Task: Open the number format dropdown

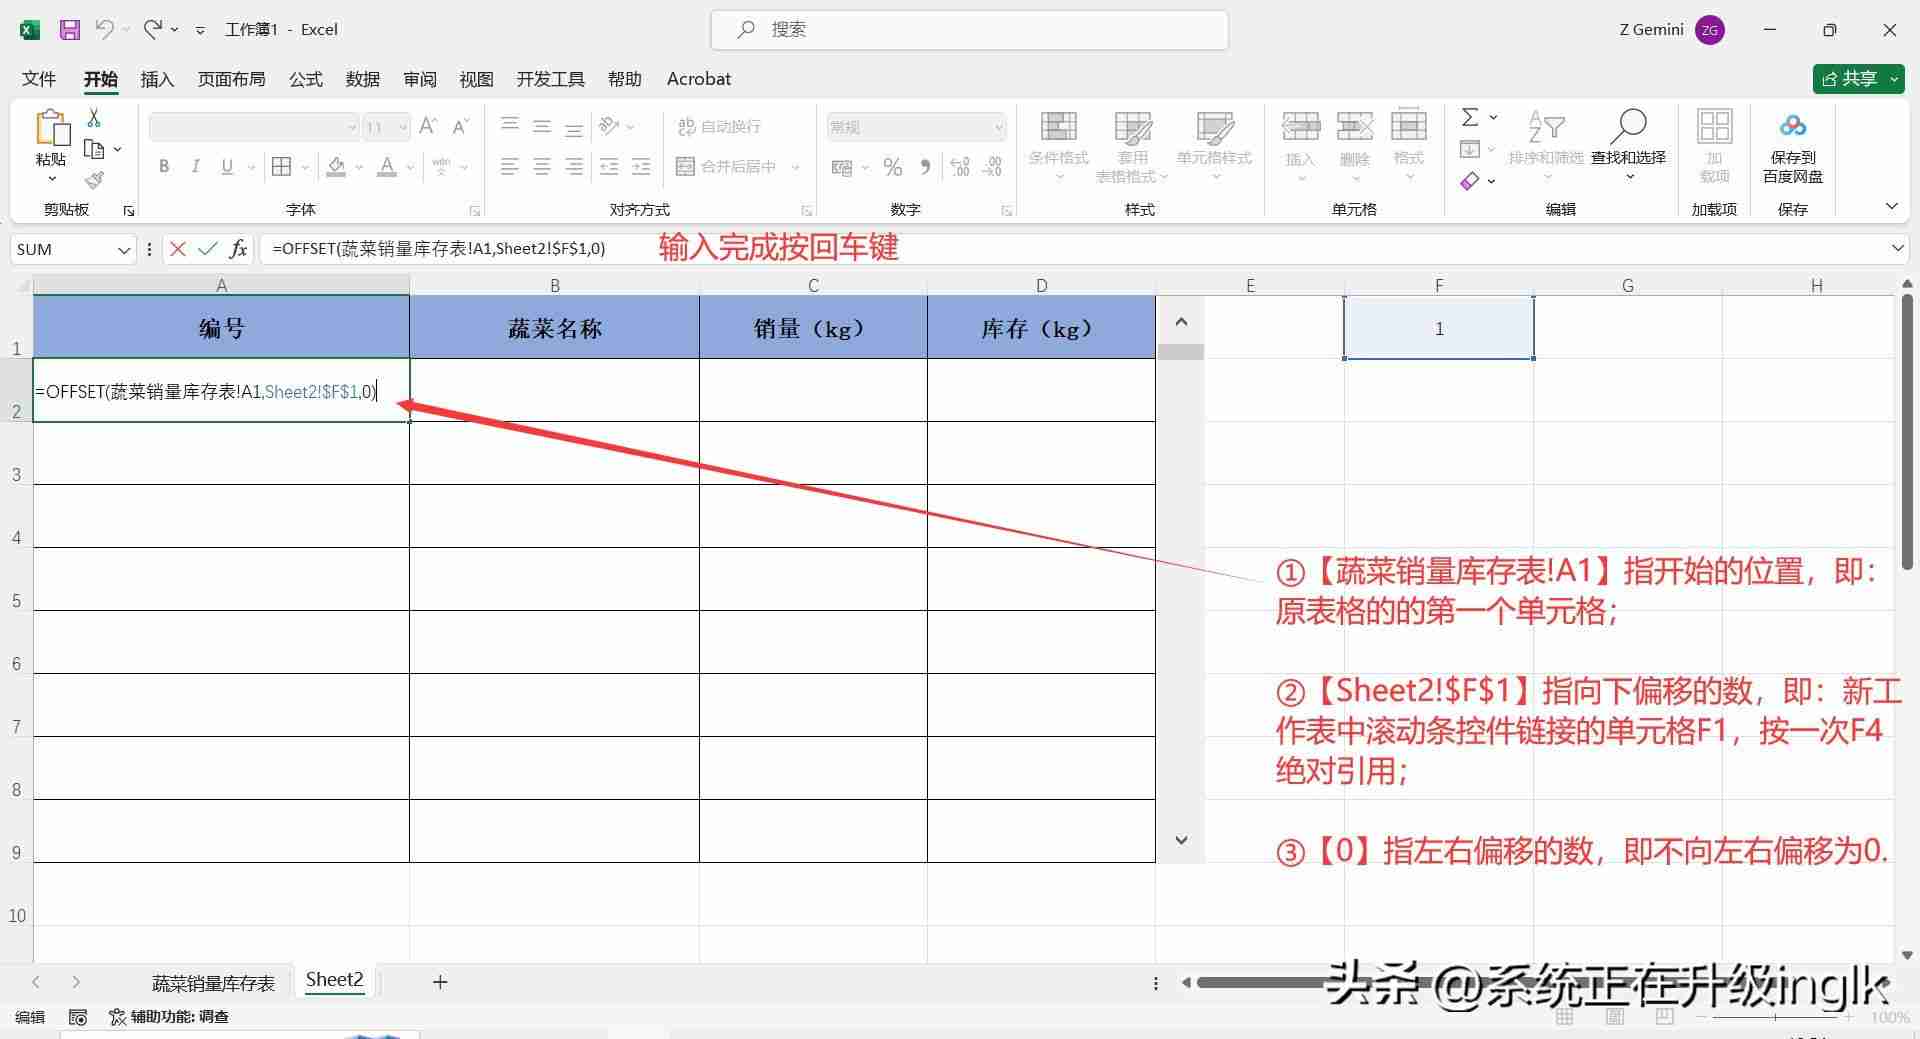Action: 1001,126
